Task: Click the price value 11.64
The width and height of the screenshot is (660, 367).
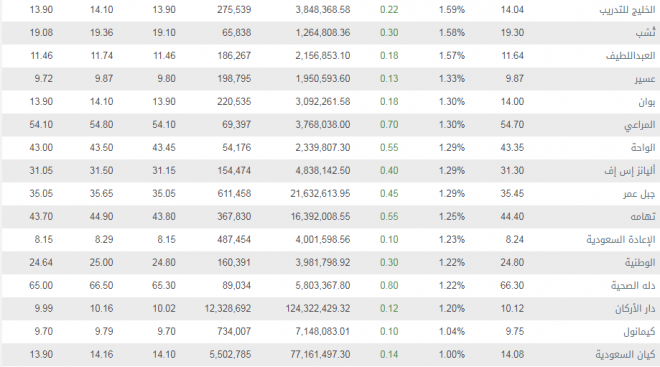Action: 512,56
